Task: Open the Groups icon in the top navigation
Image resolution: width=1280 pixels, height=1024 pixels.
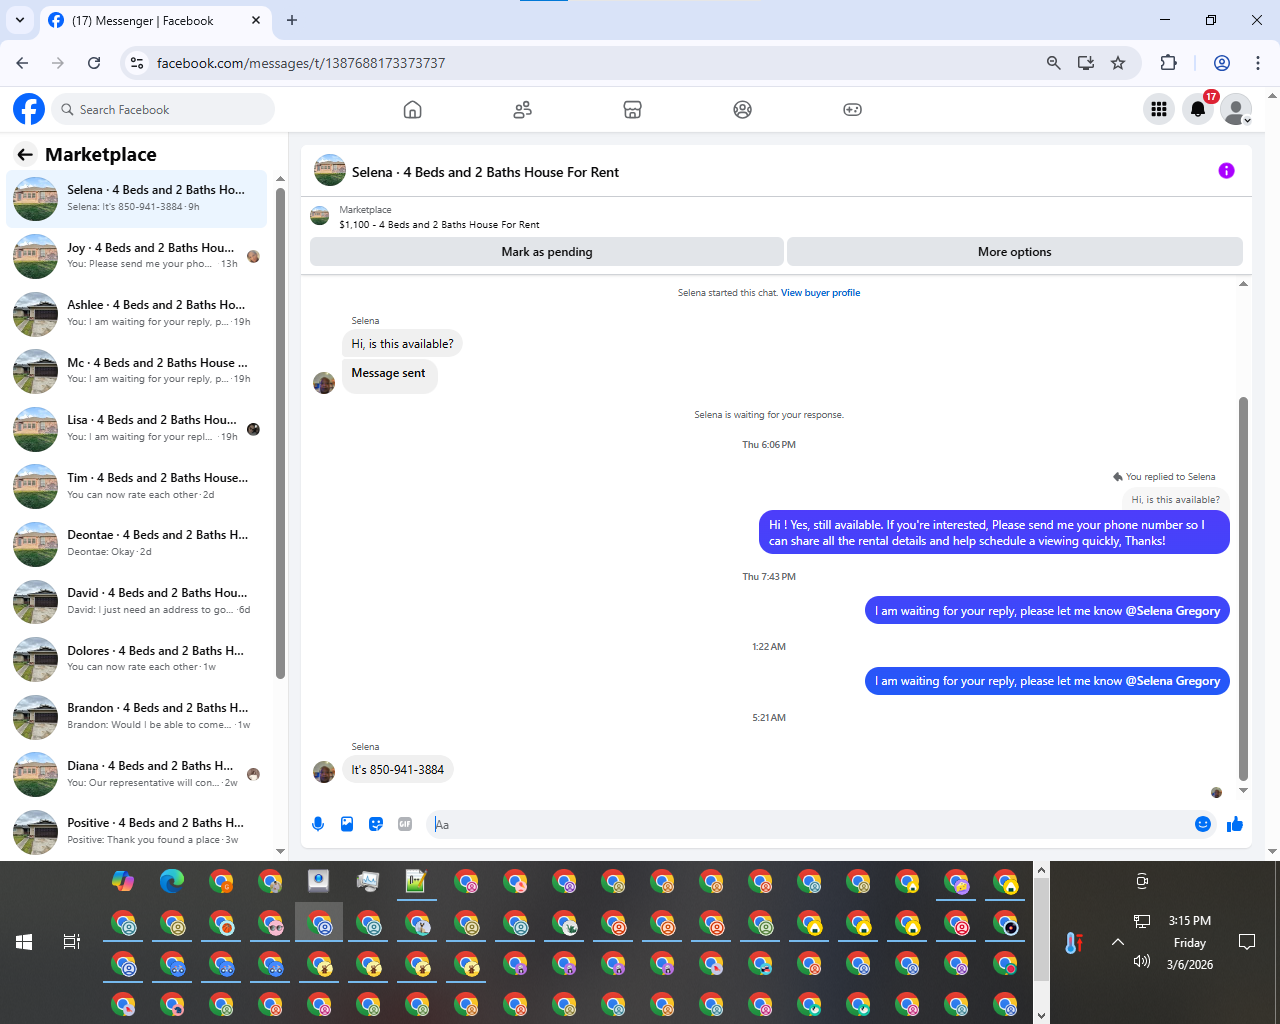Action: [x=742, y=110]
